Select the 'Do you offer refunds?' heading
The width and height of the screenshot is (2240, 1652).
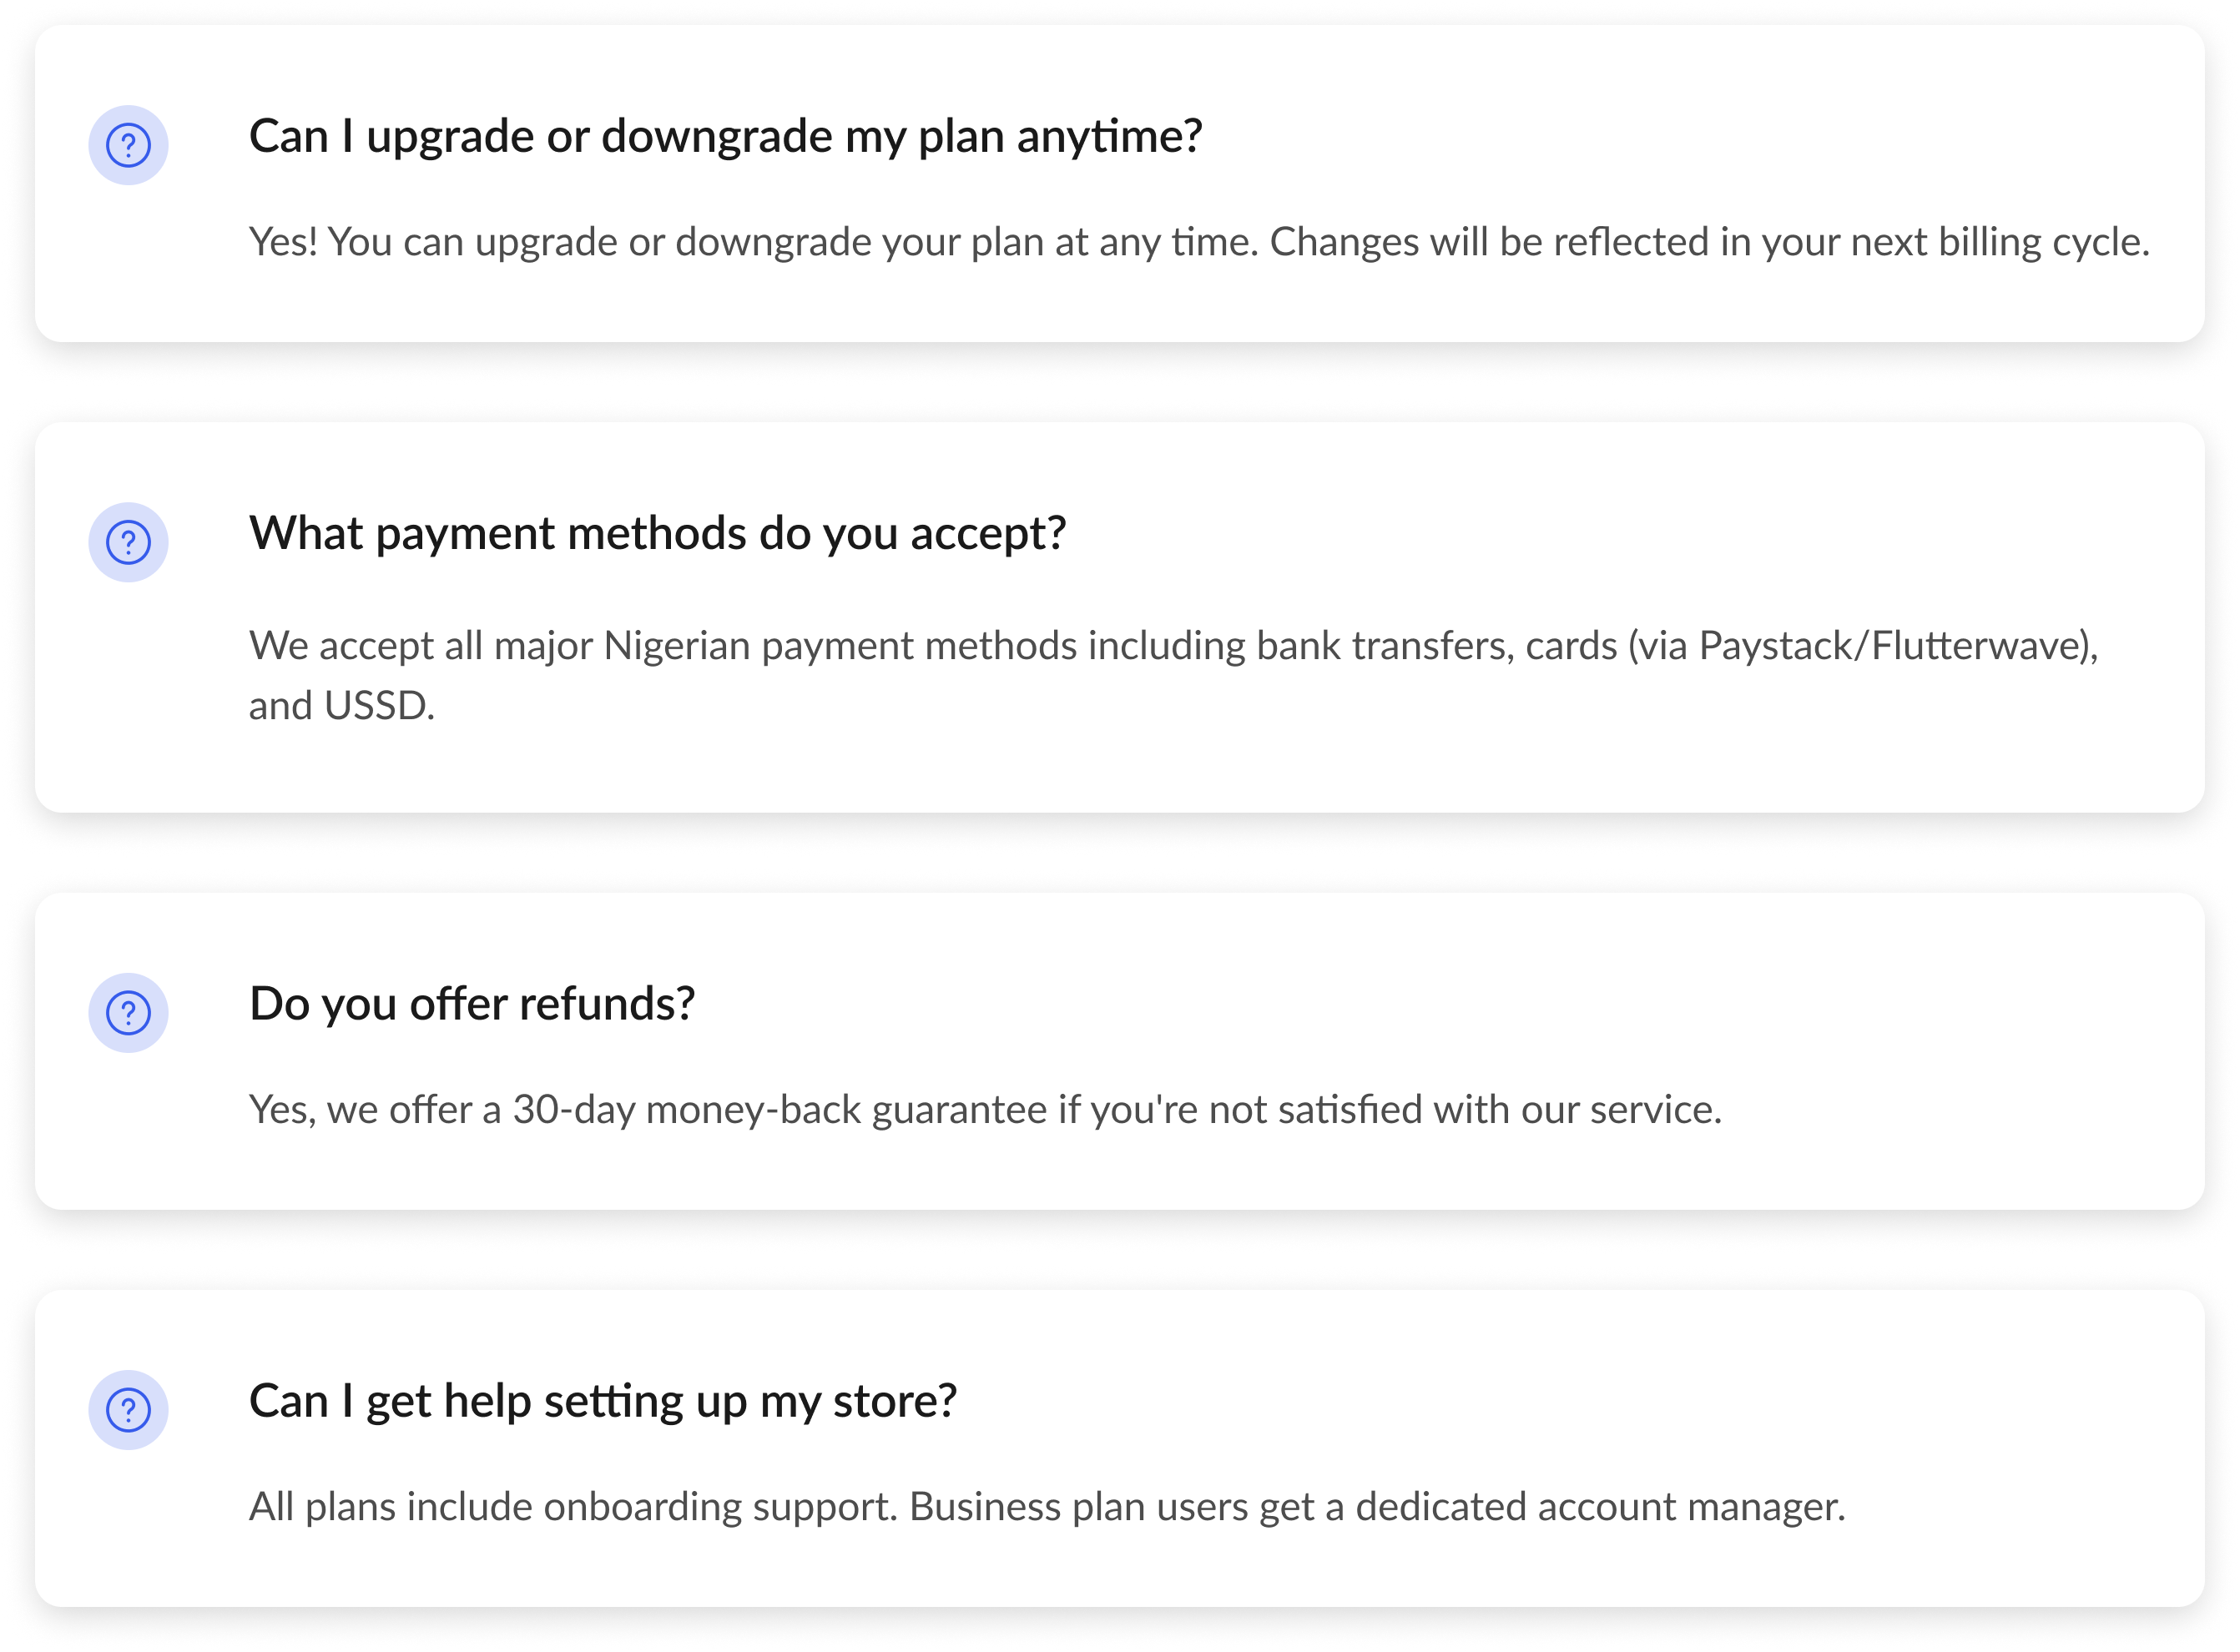472,1004
